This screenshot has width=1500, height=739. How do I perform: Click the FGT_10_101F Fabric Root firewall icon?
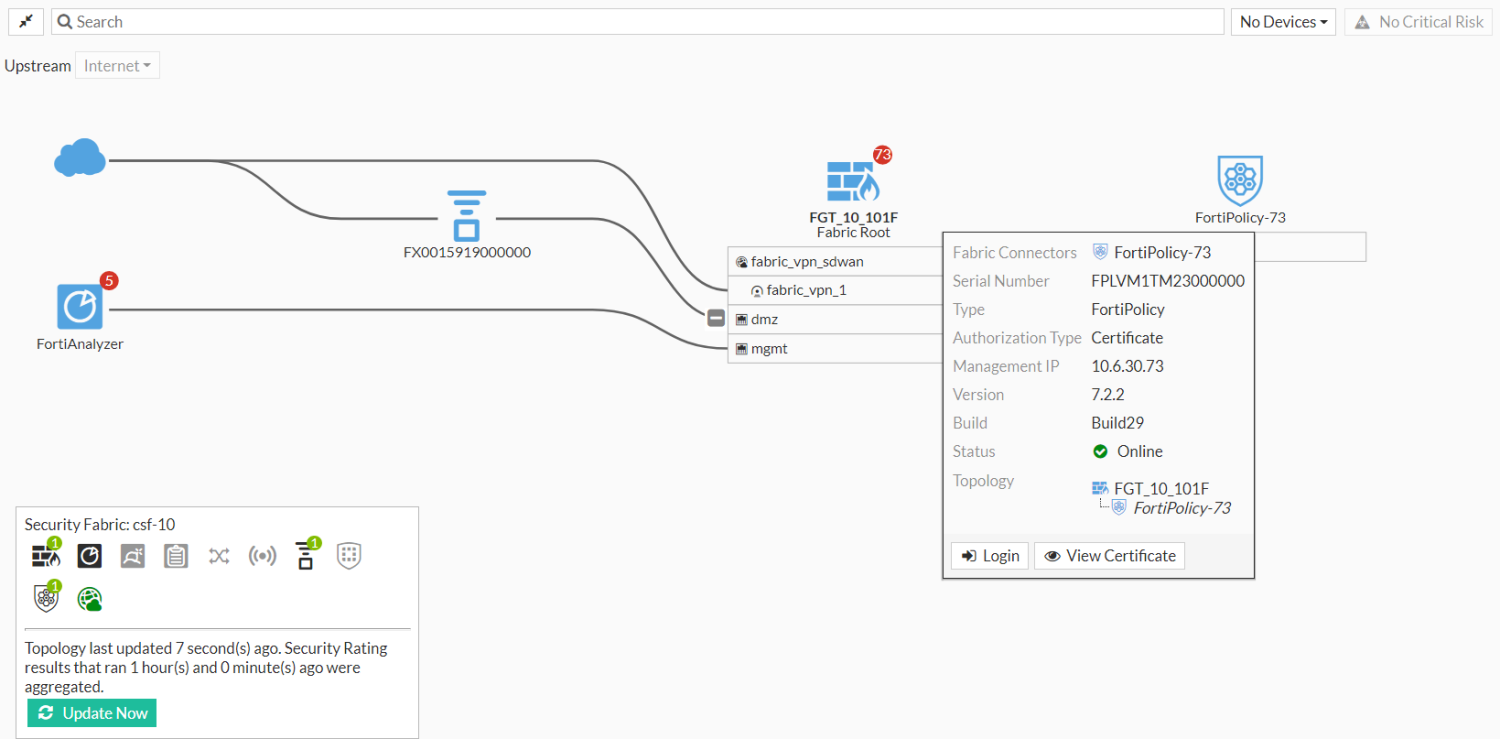852,180
